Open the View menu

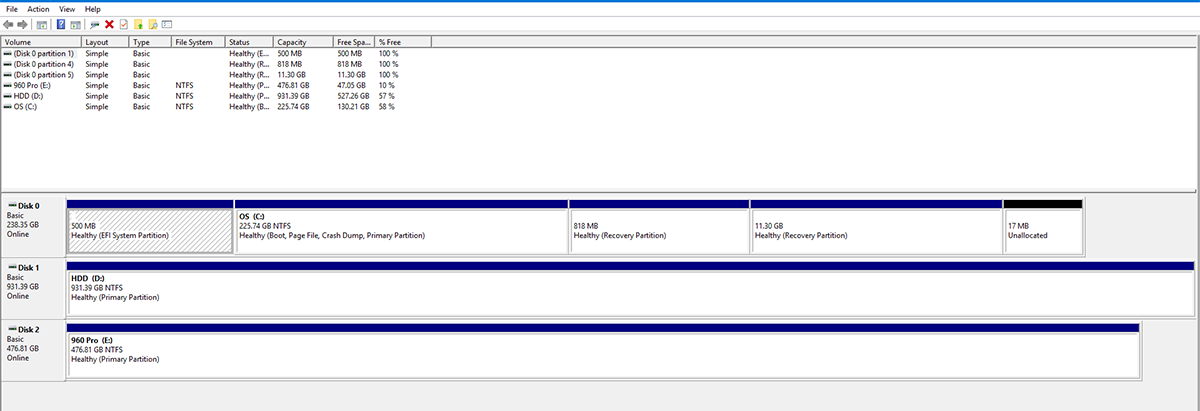(x=67, y=8)
